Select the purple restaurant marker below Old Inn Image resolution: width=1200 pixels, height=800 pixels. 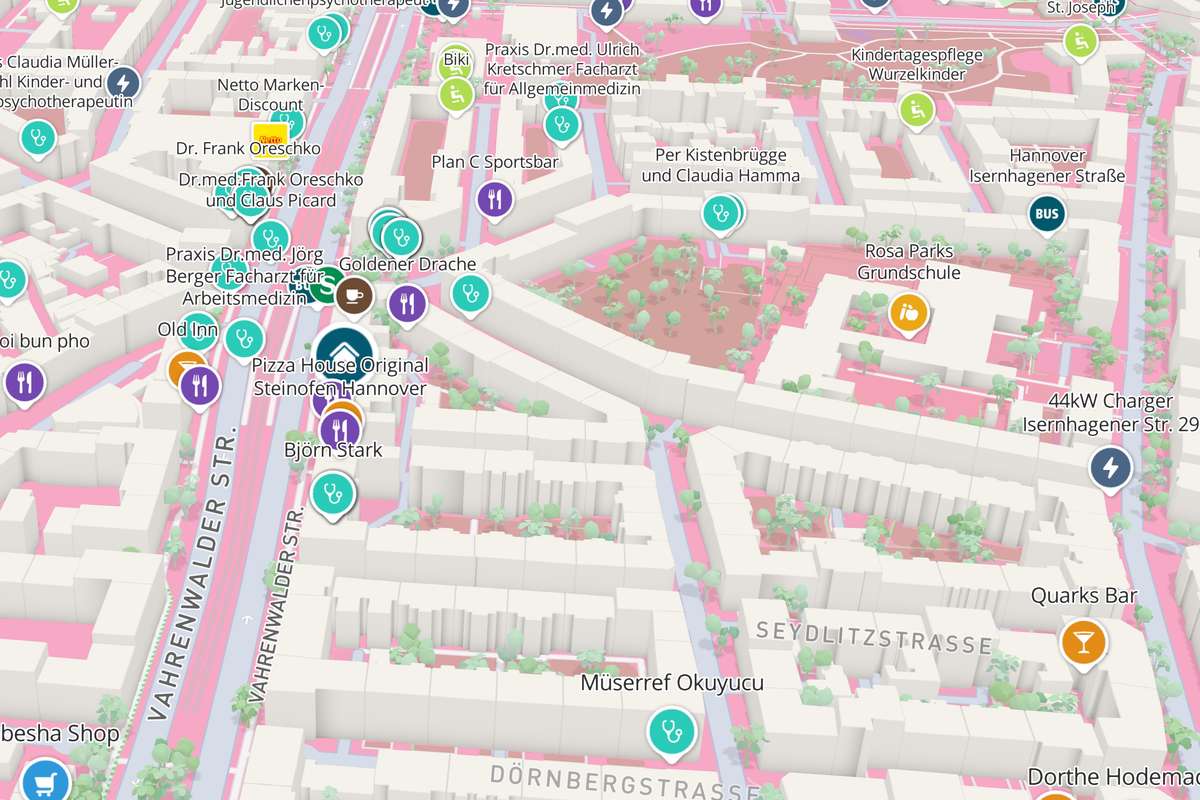pyautogui.click(x=200, y=384)
